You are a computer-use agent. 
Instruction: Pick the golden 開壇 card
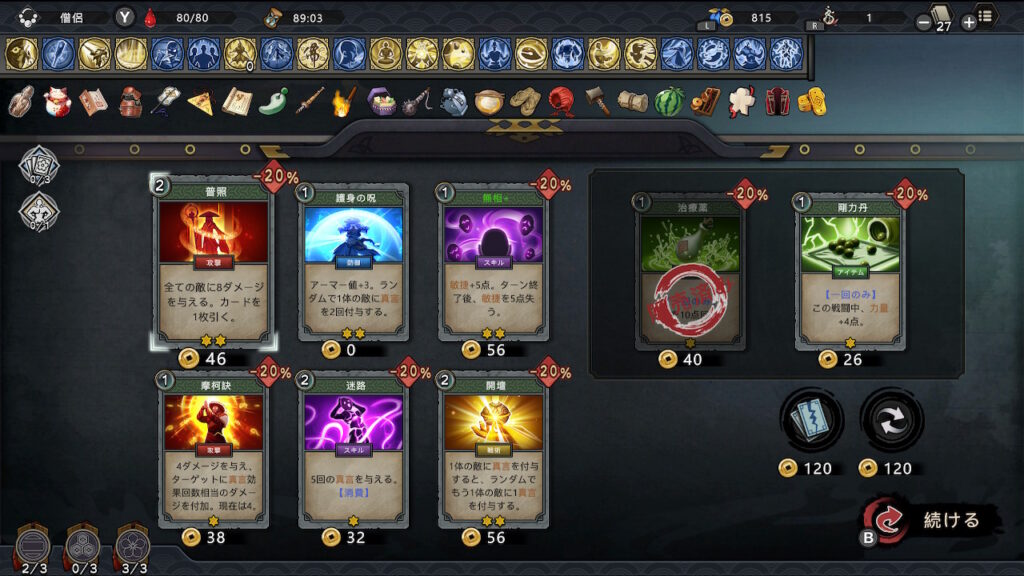tap(494, 451)
